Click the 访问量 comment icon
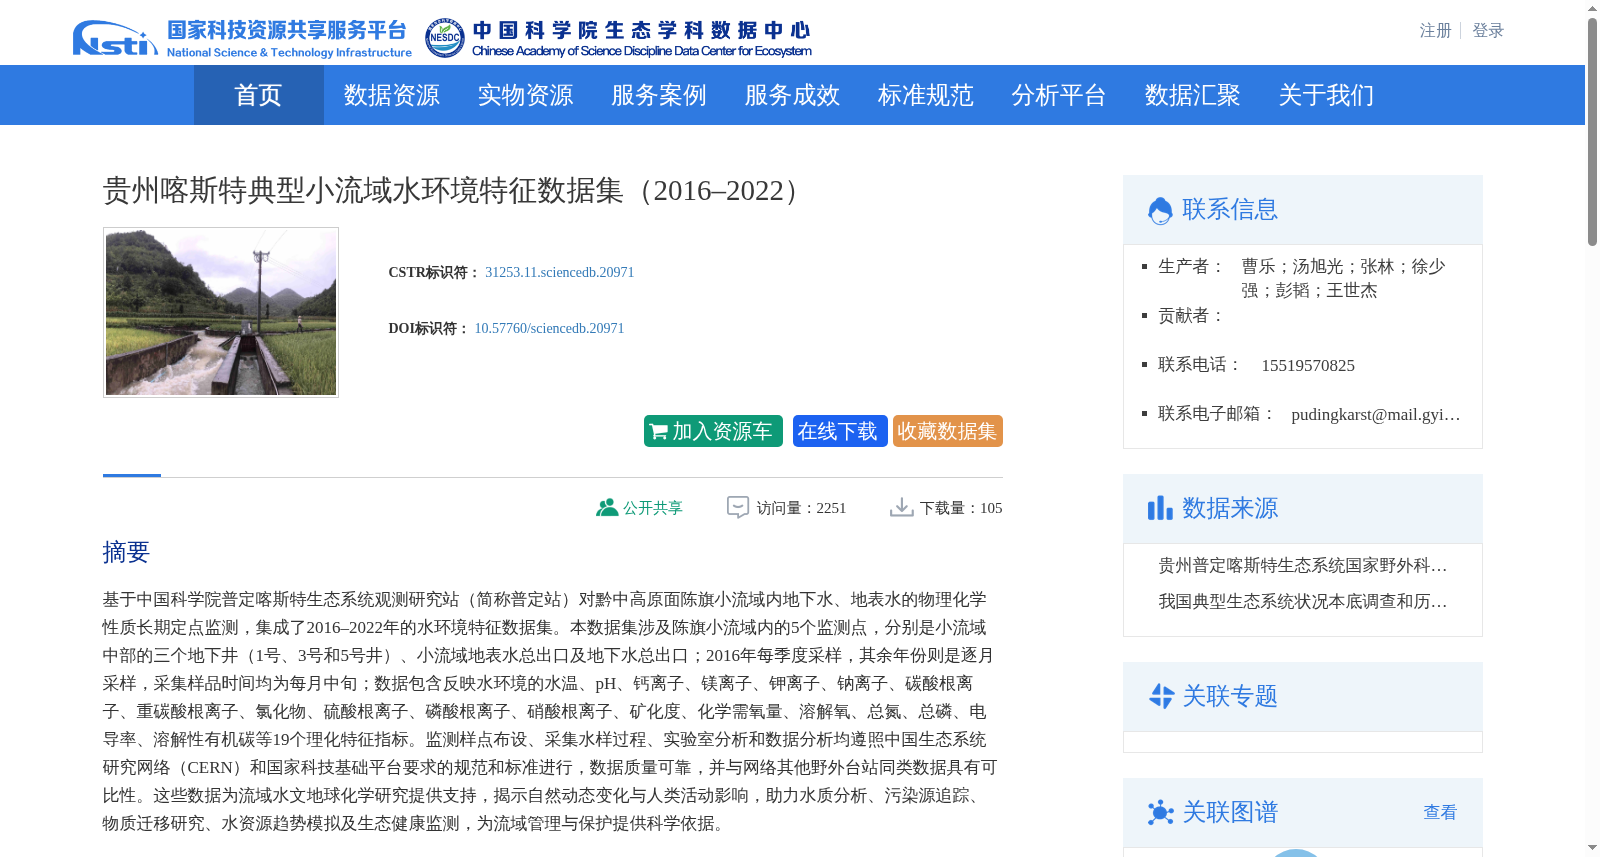This screenshot has width=1600, height=857. point(738,507)
